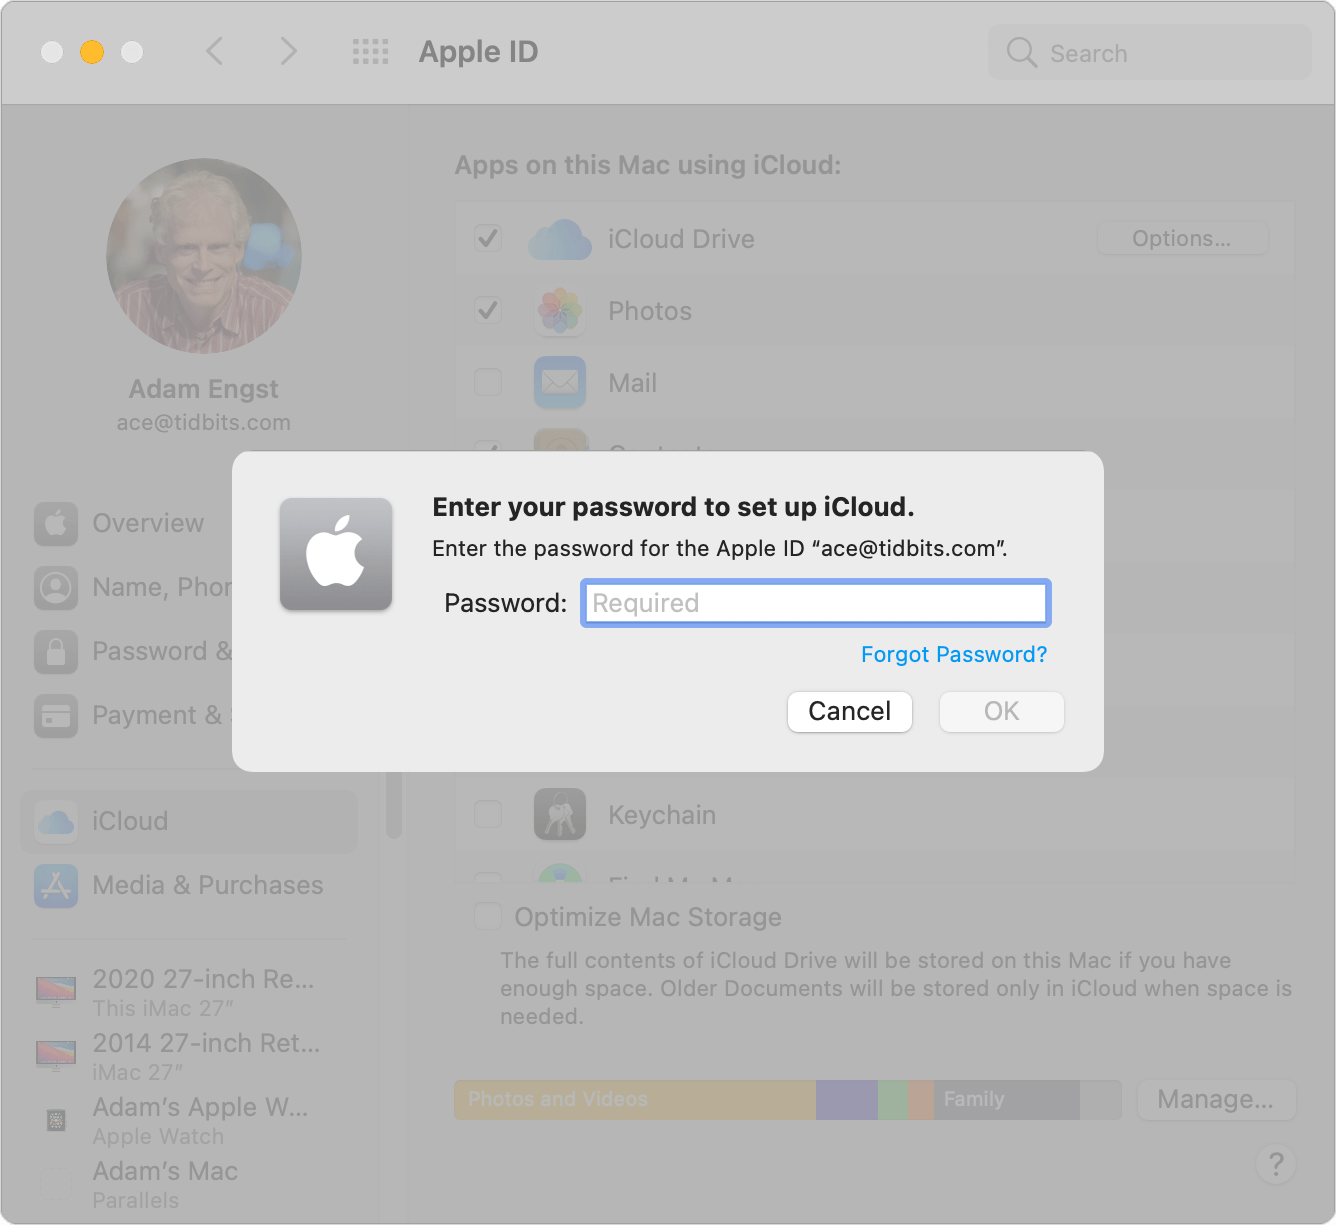Open help via the question mark icon
This screenshot has width=1336, height=1225.
click(x=1276, y=1165)
